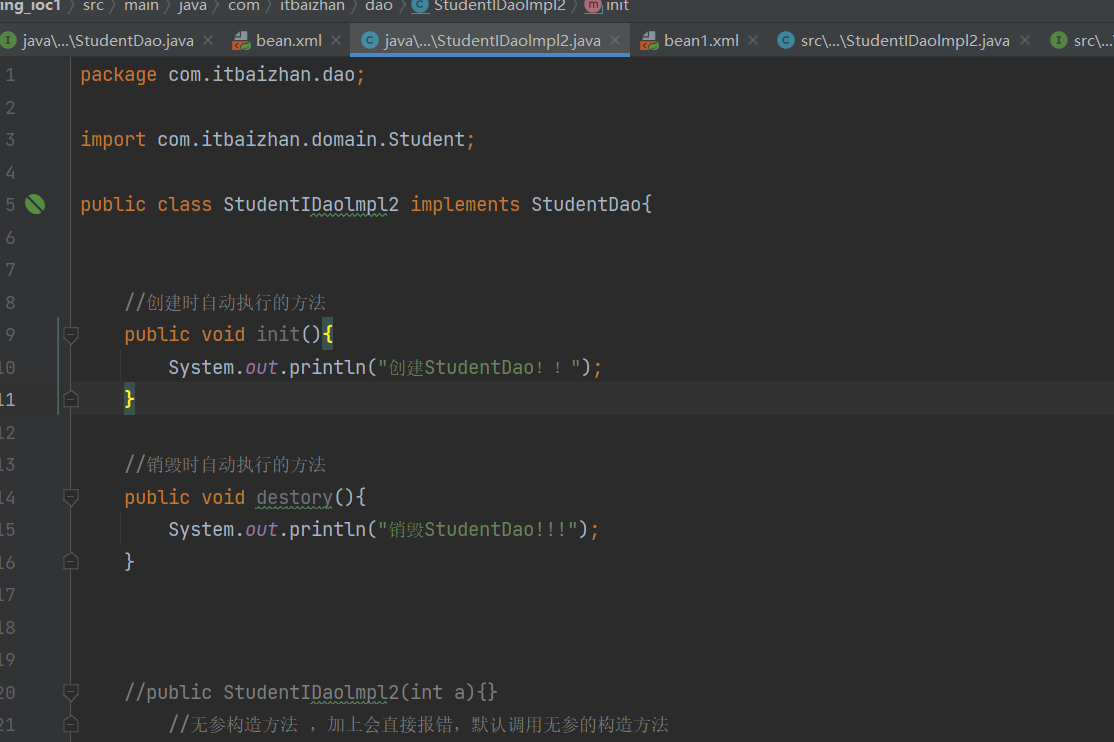The width and height of the screenshot is (1114, 742).
Task: Click line number 5 in the gutter
Action: [x=10, y=205]
